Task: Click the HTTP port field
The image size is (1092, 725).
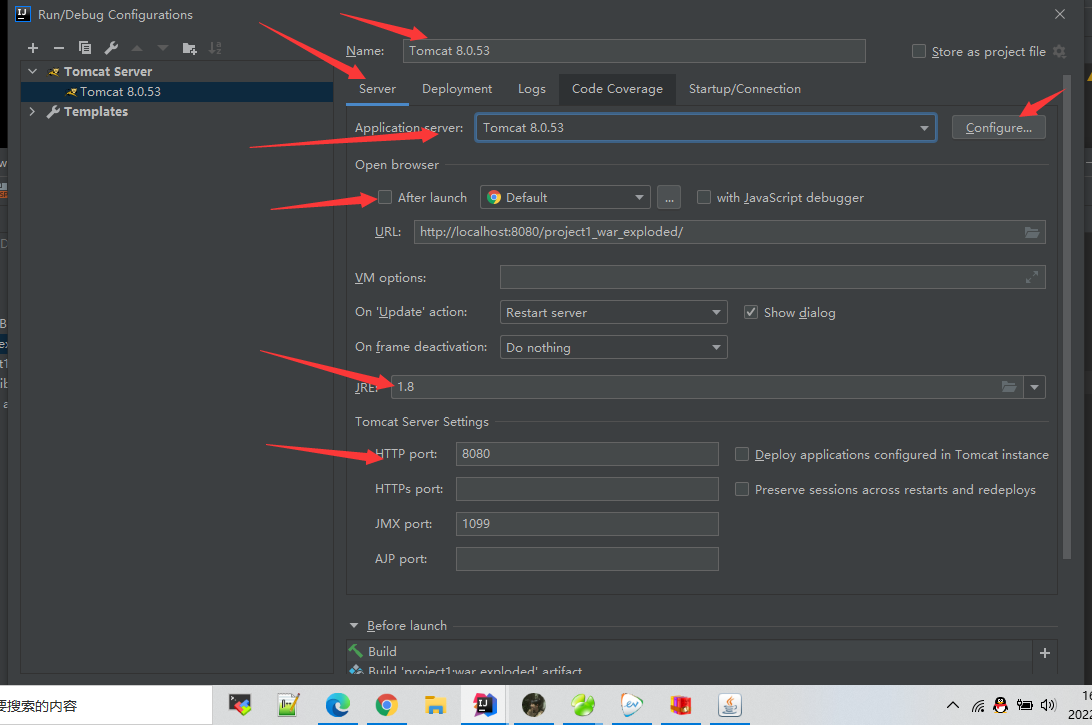Action: coord(587,454)
